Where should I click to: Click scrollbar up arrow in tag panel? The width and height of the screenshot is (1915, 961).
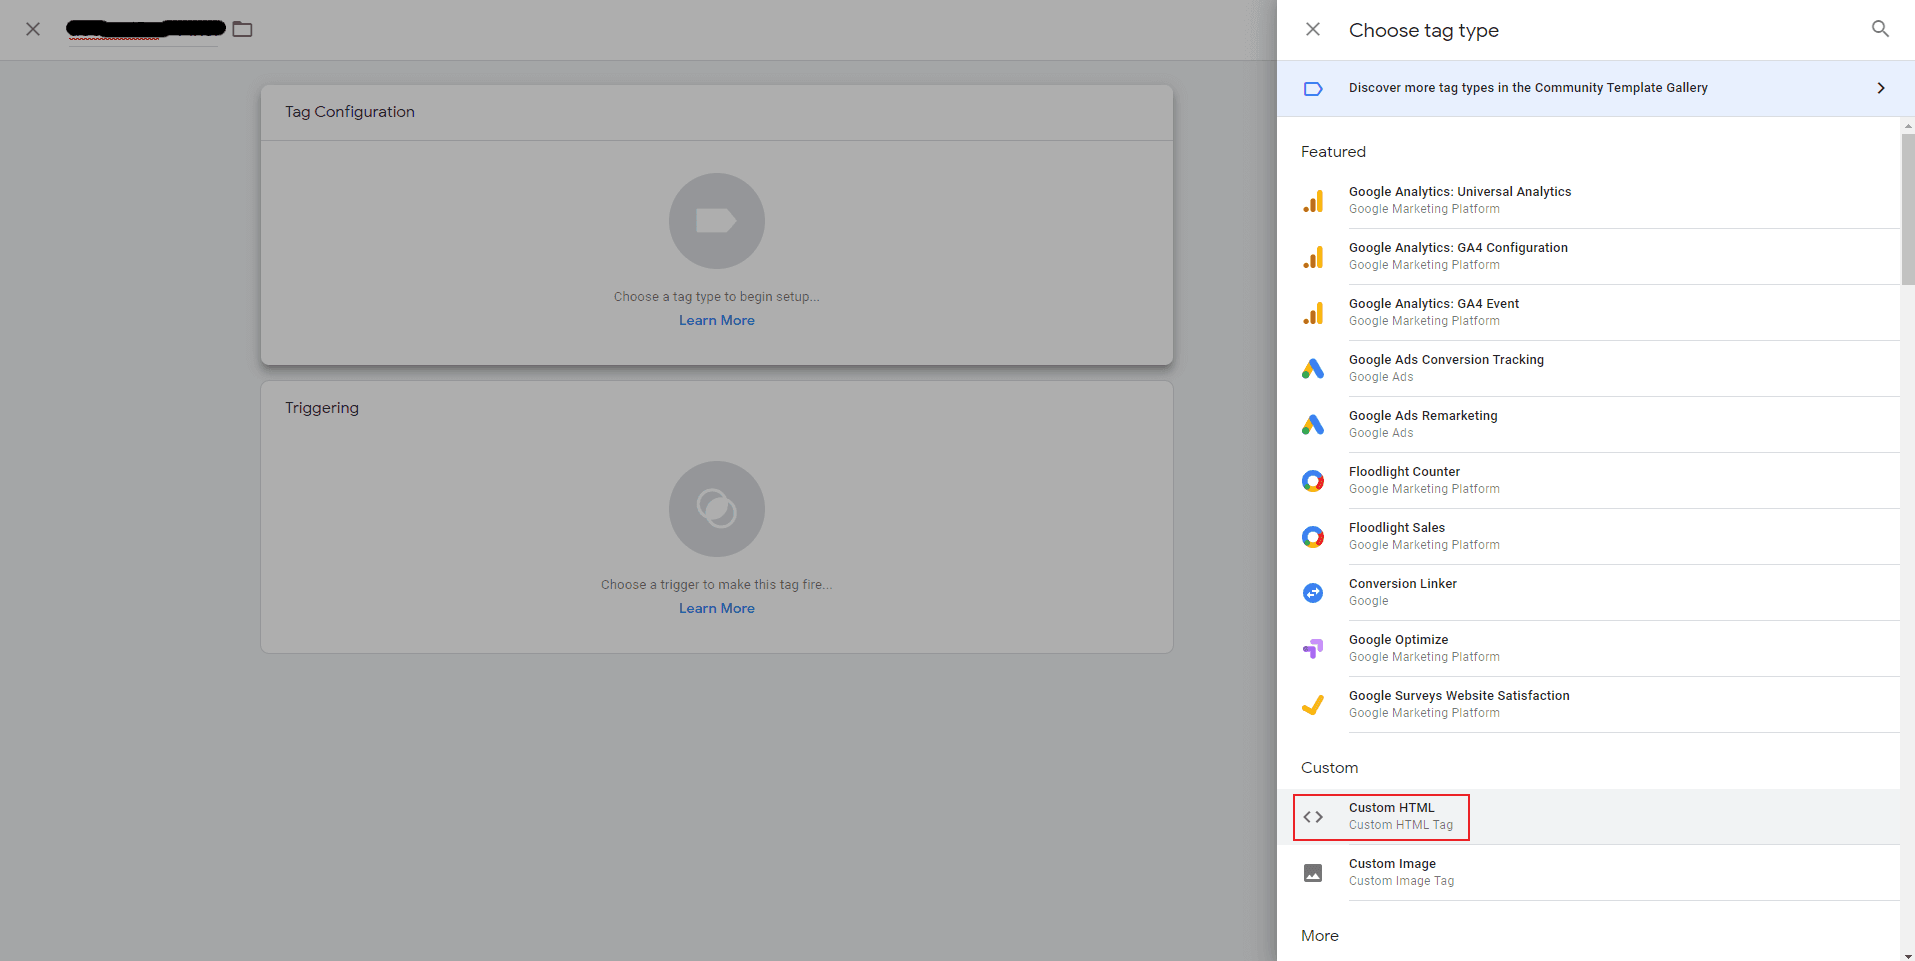(x=1908, y=125)
